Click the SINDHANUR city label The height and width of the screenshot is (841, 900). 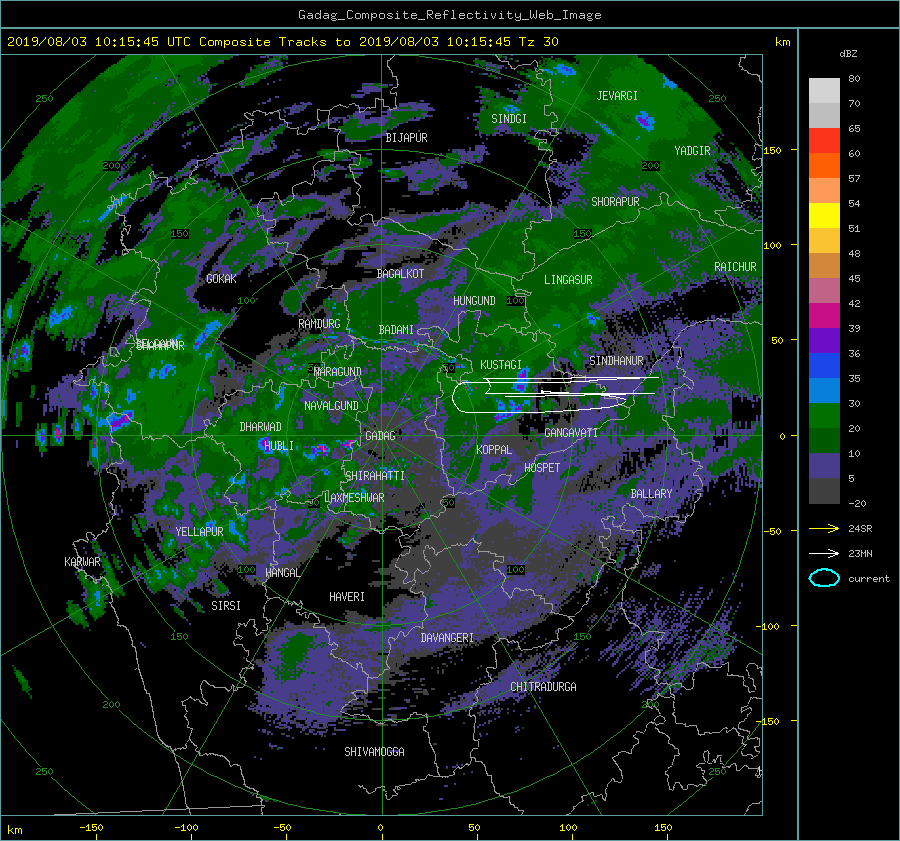[x=616, y=361]
